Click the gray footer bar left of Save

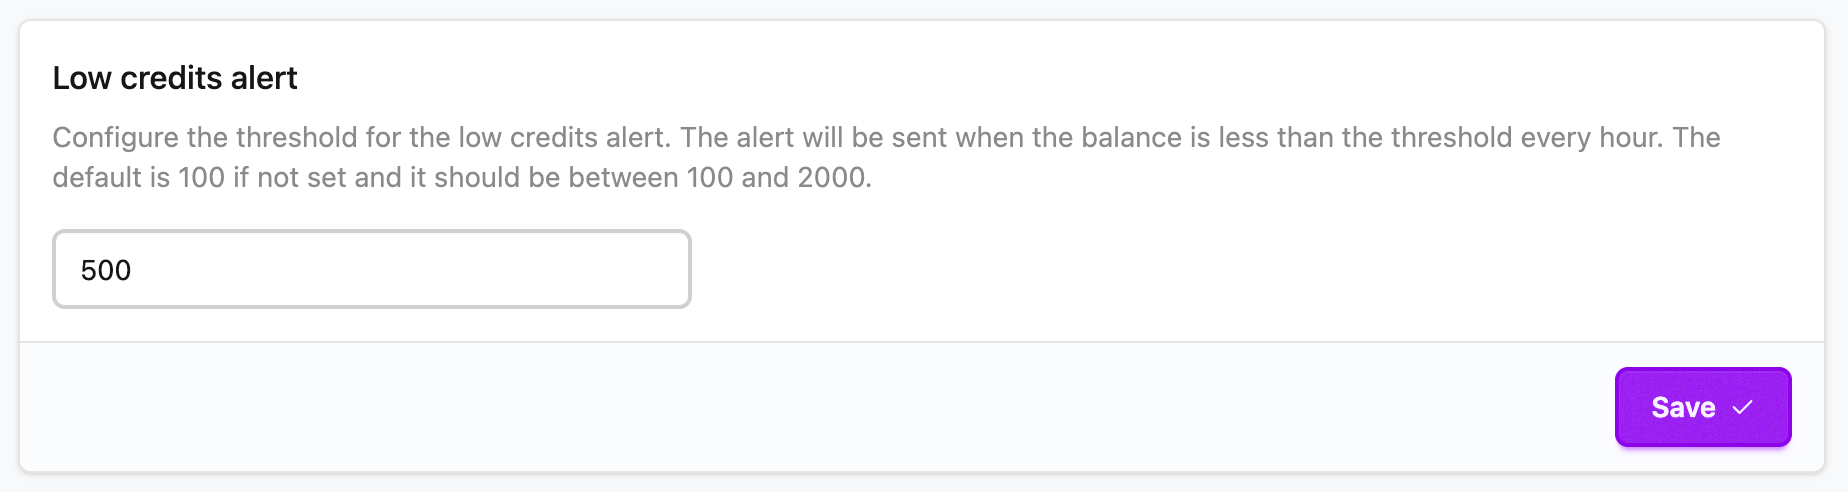(x=800, y=407)
